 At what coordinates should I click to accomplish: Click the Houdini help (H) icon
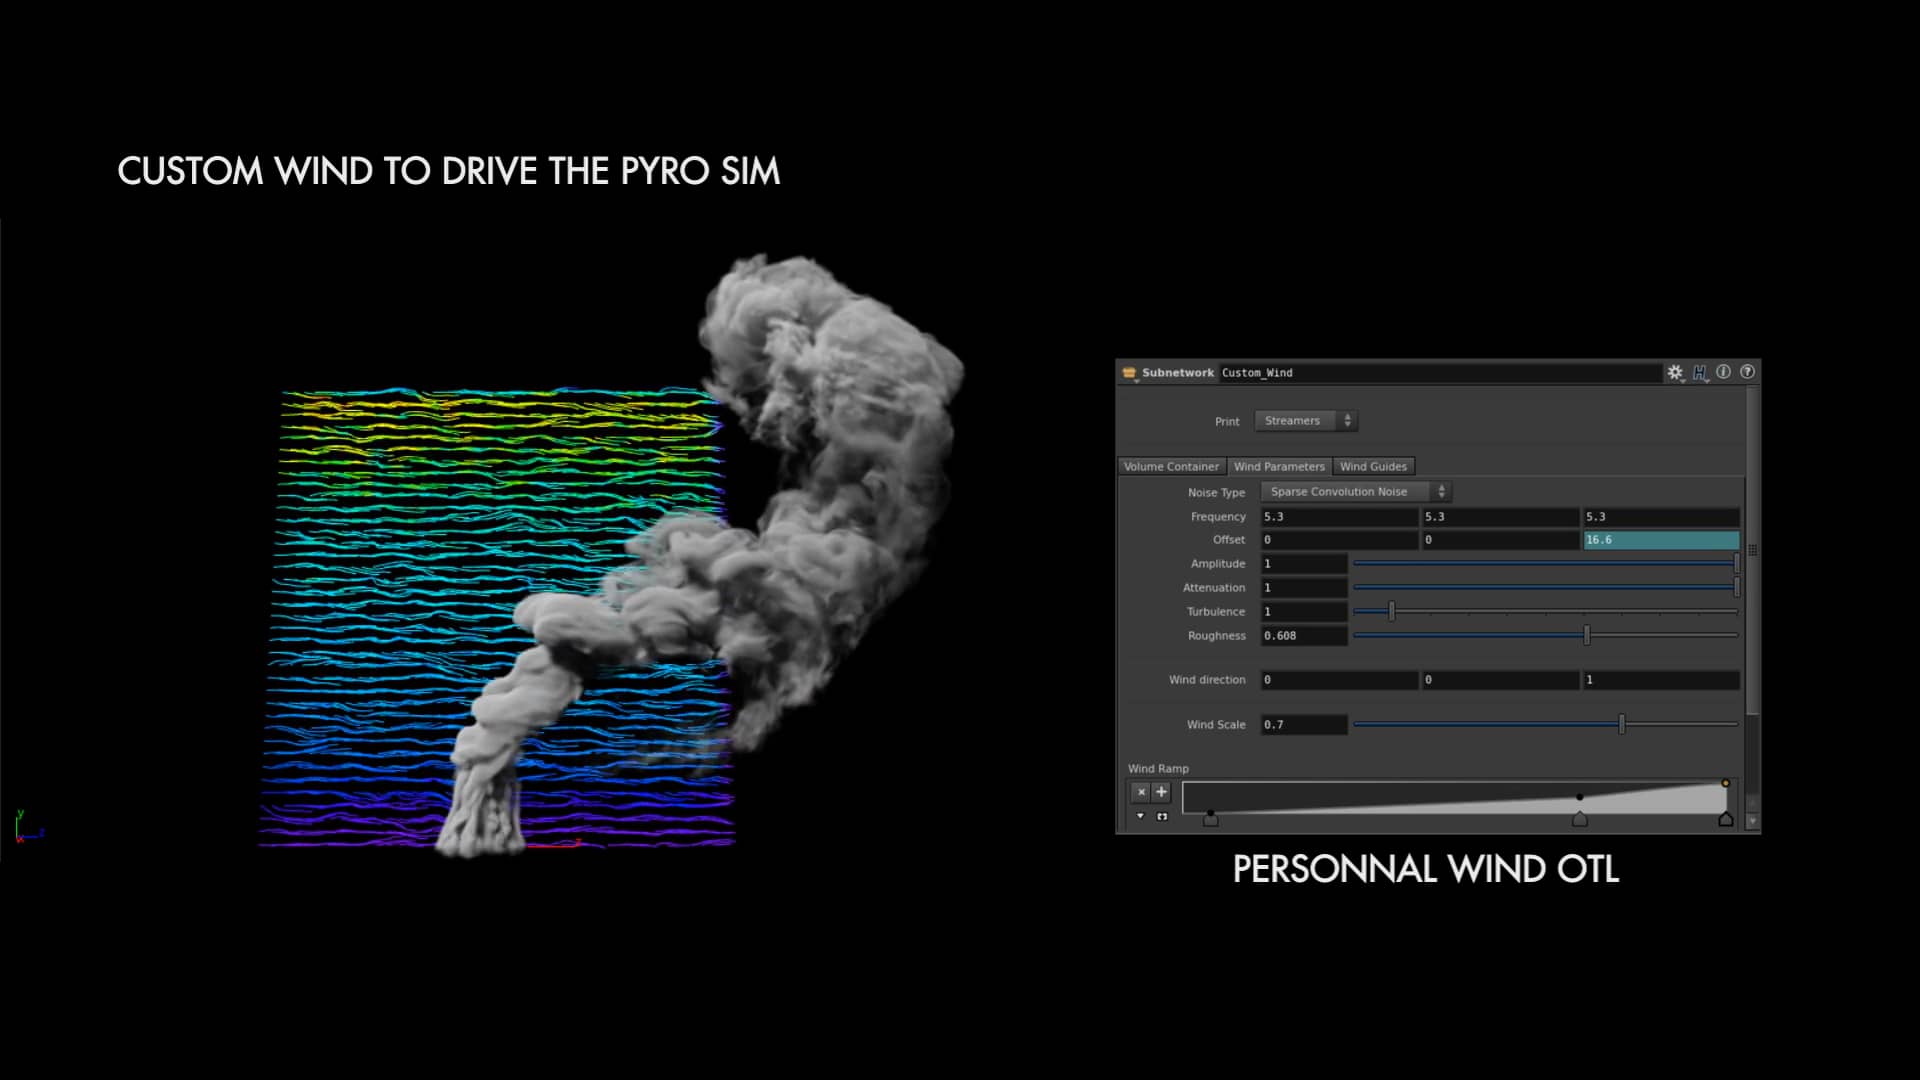point(1700,372)
